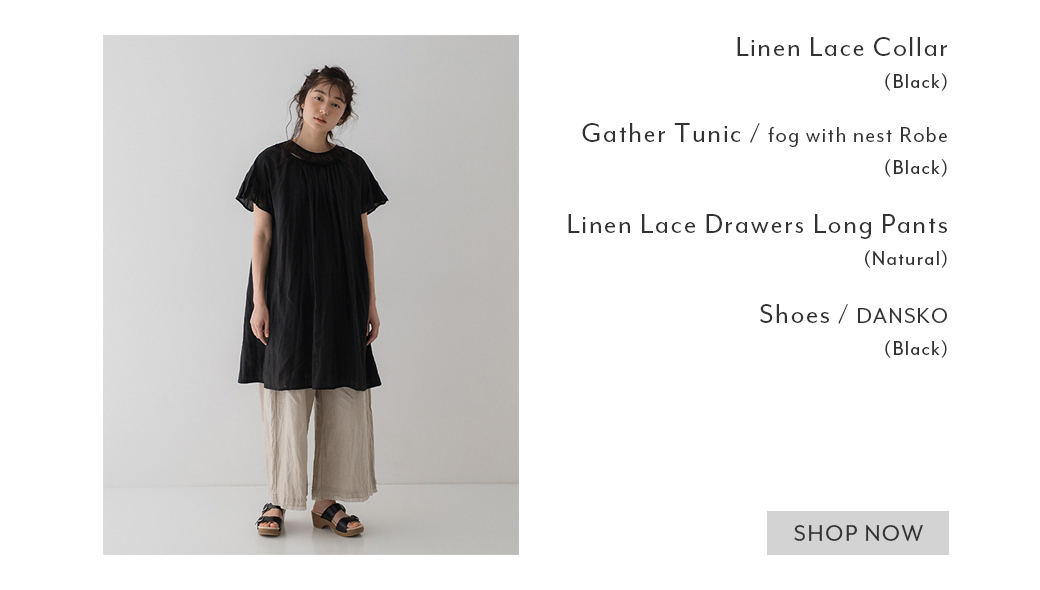Open the Linen Lace Collar product link
The height and width of the screenshot is (590, 1040).
coord(842,48)
